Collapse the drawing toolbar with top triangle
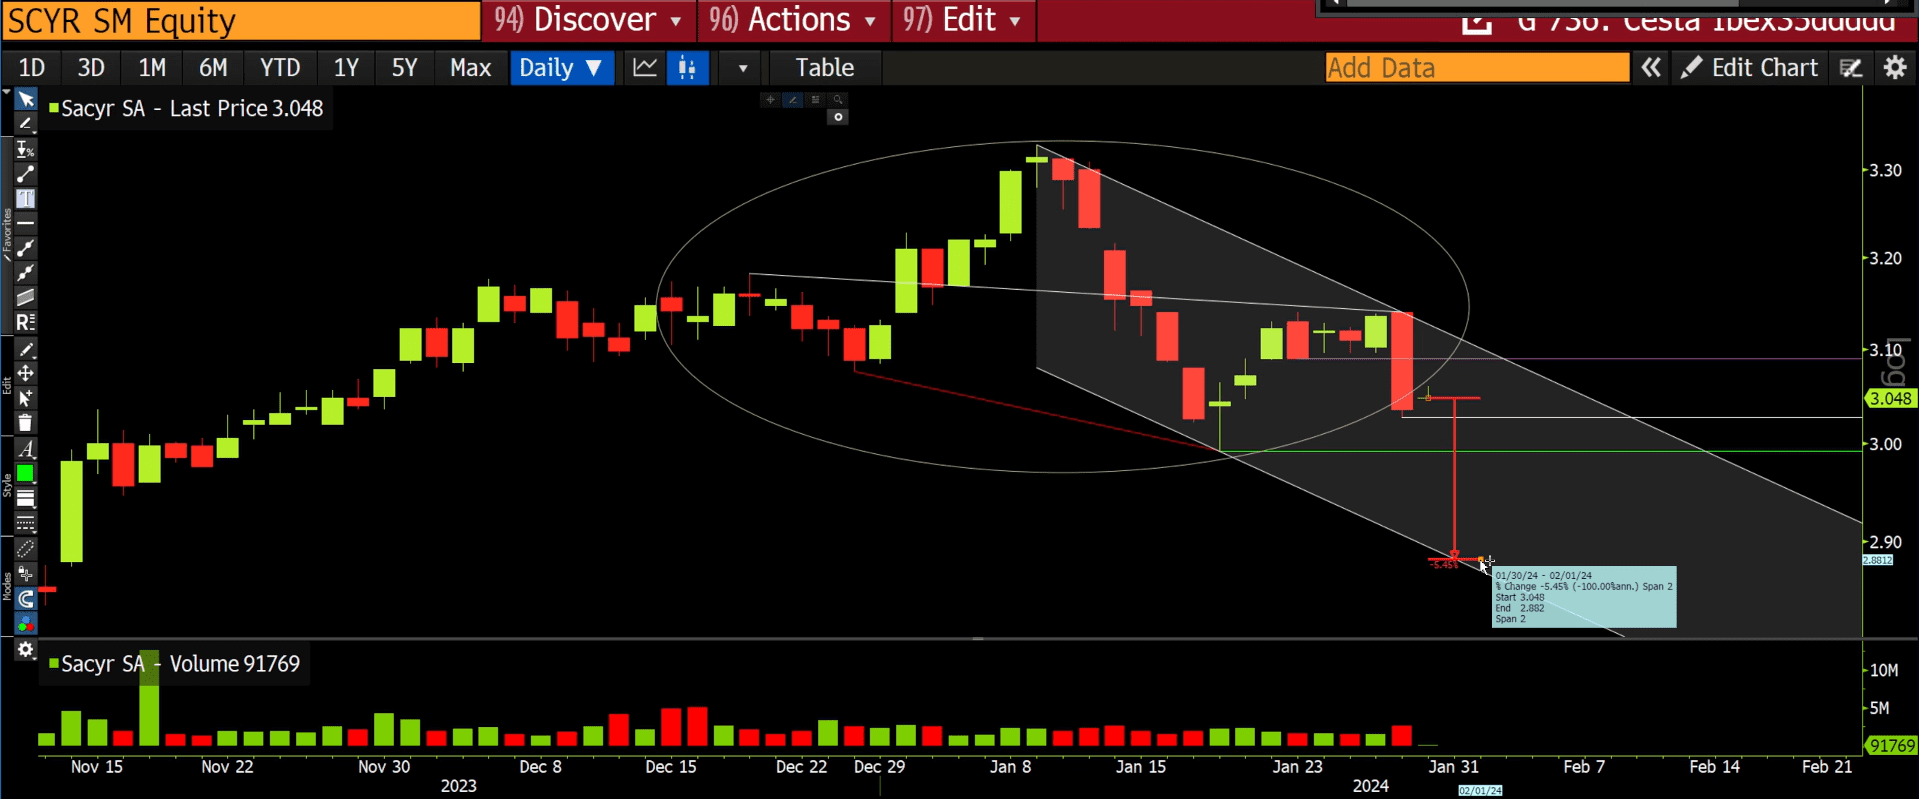The height and width of the screenshot is (799, 1919). coord(6,92)
